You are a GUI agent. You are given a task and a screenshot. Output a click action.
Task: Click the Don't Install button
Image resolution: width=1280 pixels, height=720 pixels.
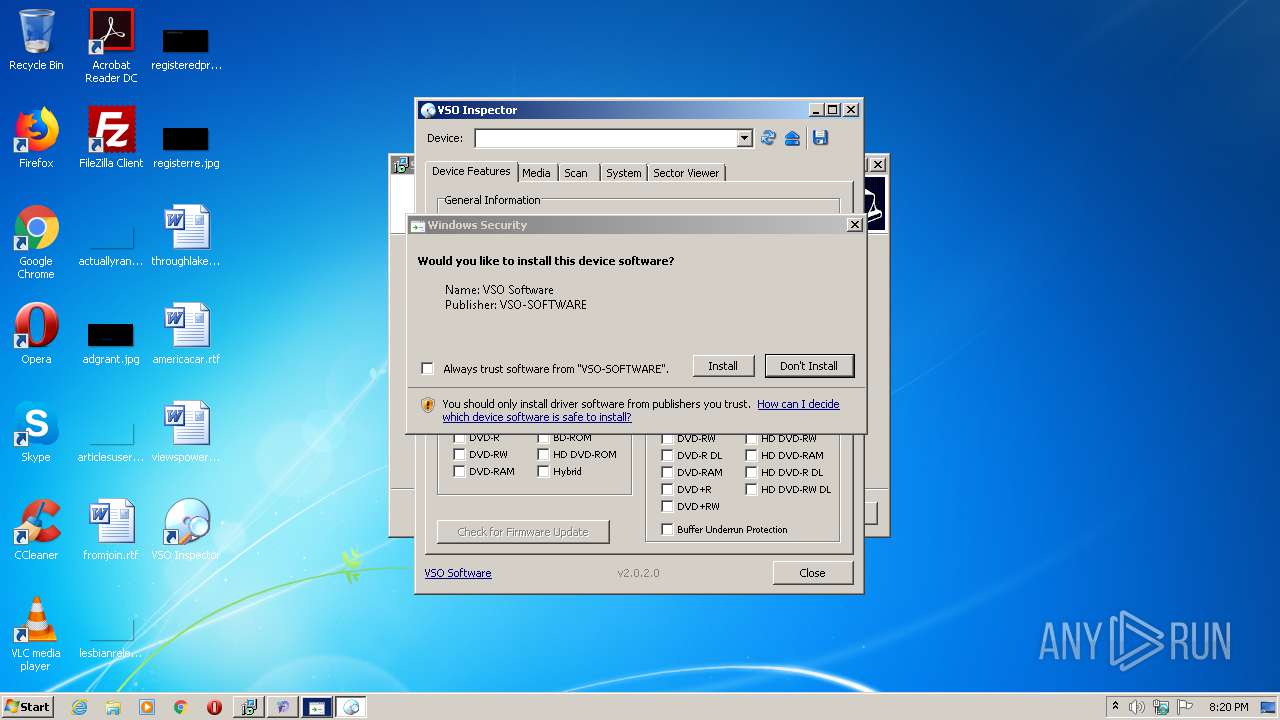coord(809,366)
